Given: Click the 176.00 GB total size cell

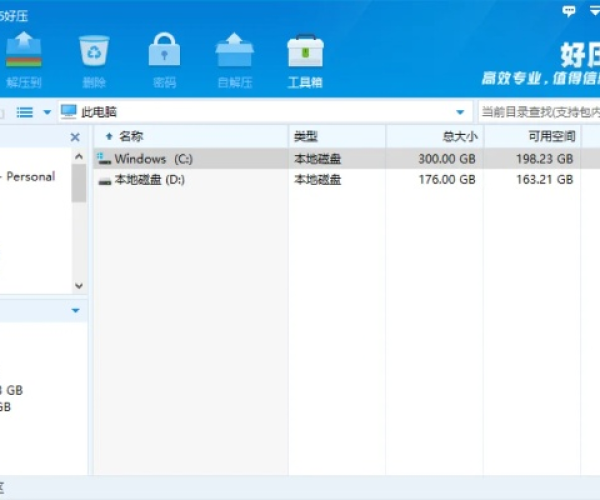Looking at the screenshot, I should 447,179.
